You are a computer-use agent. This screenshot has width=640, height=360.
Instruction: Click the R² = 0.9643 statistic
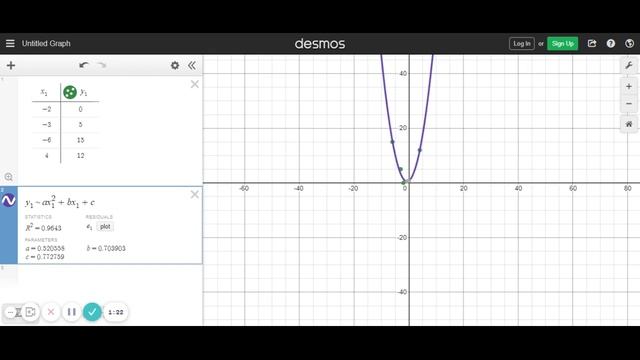coord(43,228)
